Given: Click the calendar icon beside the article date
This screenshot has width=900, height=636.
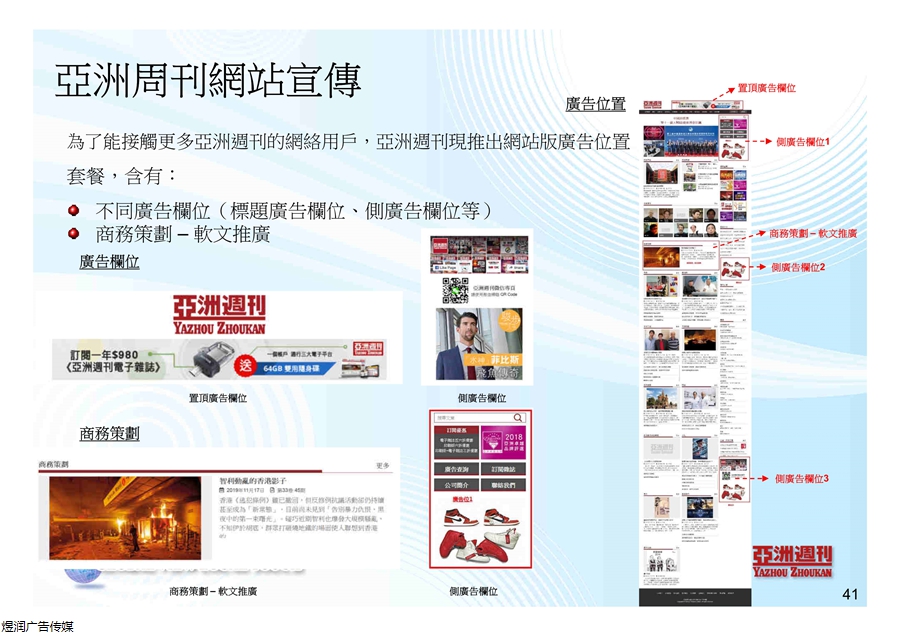Looking at the screenshot, I should click(222, 491).
